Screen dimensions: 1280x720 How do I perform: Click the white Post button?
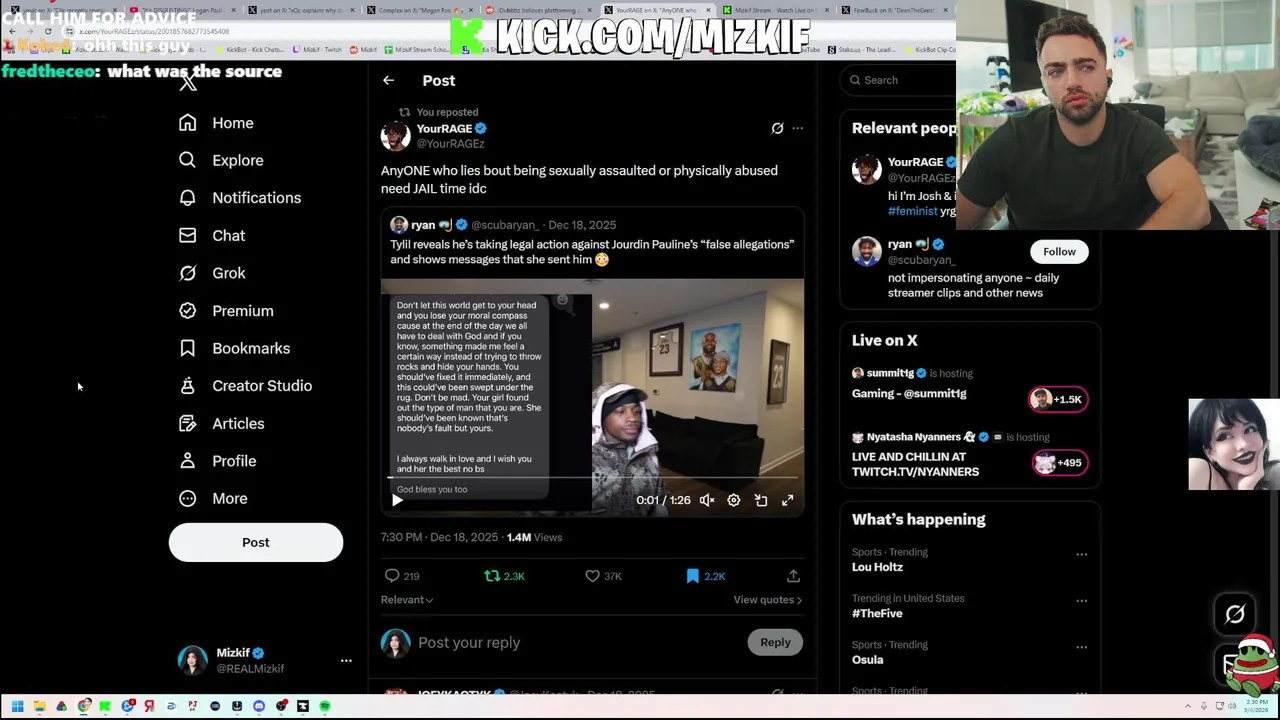tap(256, 542)
